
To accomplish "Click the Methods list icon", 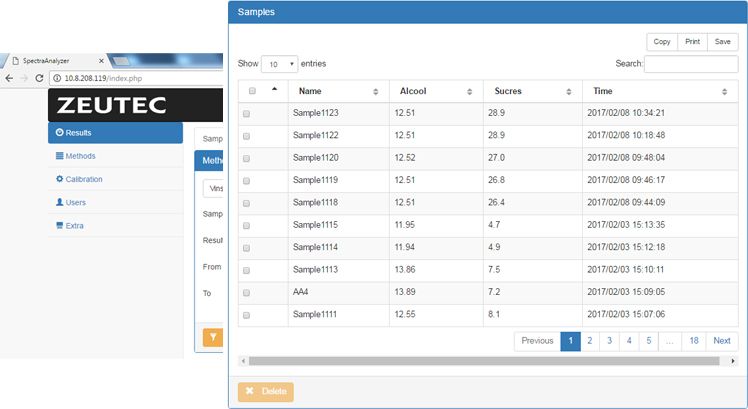I will tap(59, 156).
